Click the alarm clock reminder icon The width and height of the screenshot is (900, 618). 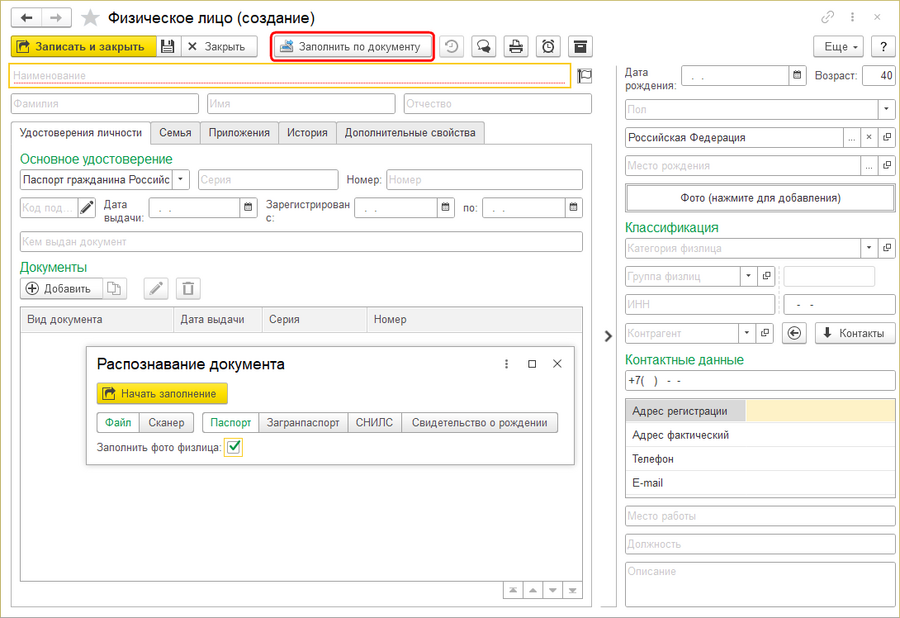(548, 47)
